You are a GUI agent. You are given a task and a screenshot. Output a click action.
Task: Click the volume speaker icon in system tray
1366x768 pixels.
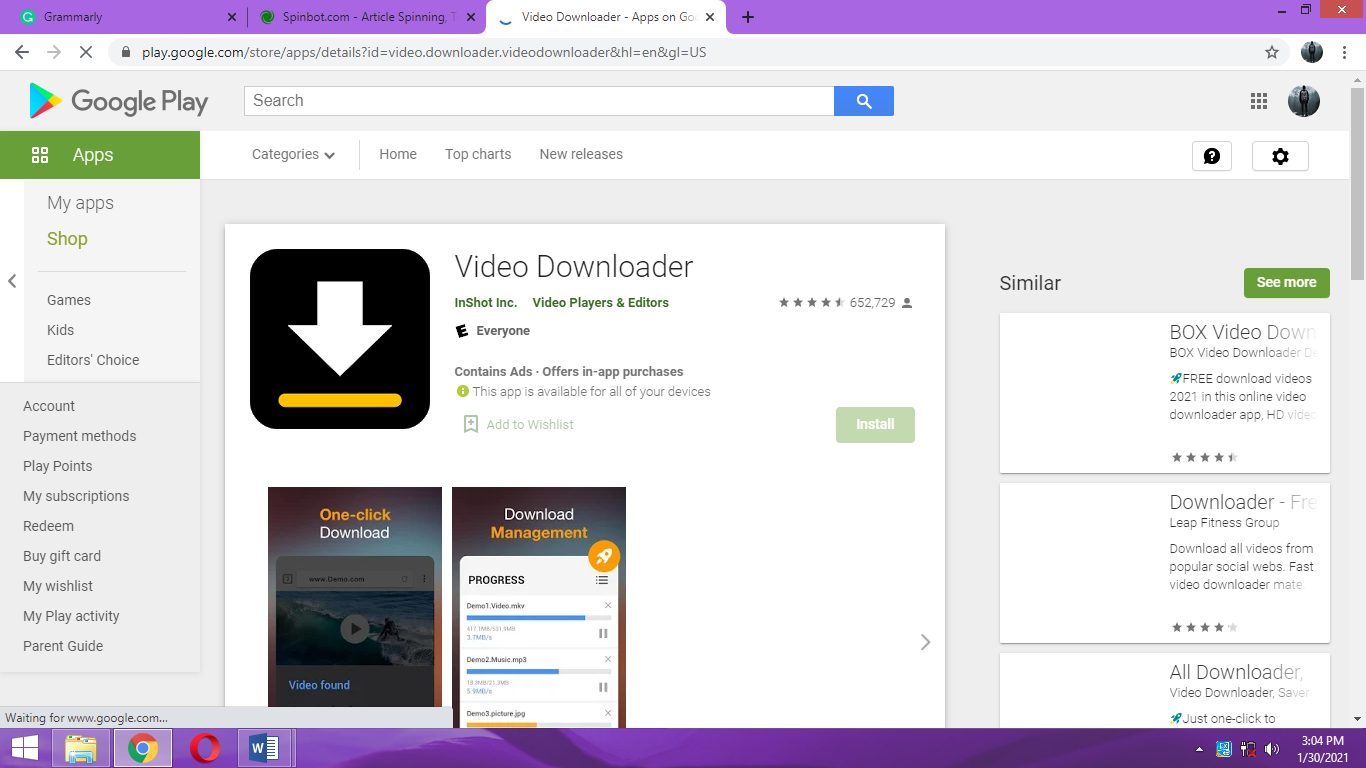(x=1272, y=749)
